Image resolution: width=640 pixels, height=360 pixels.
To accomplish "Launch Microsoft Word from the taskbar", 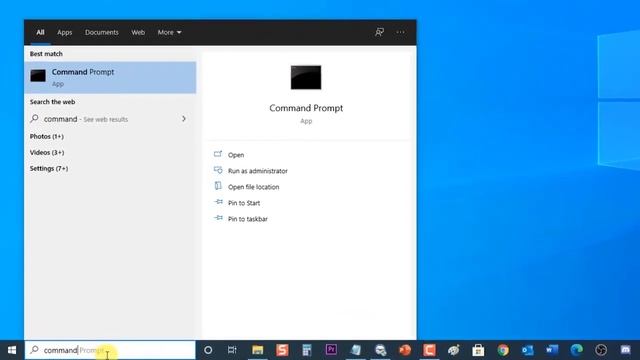I will [552, 350].
